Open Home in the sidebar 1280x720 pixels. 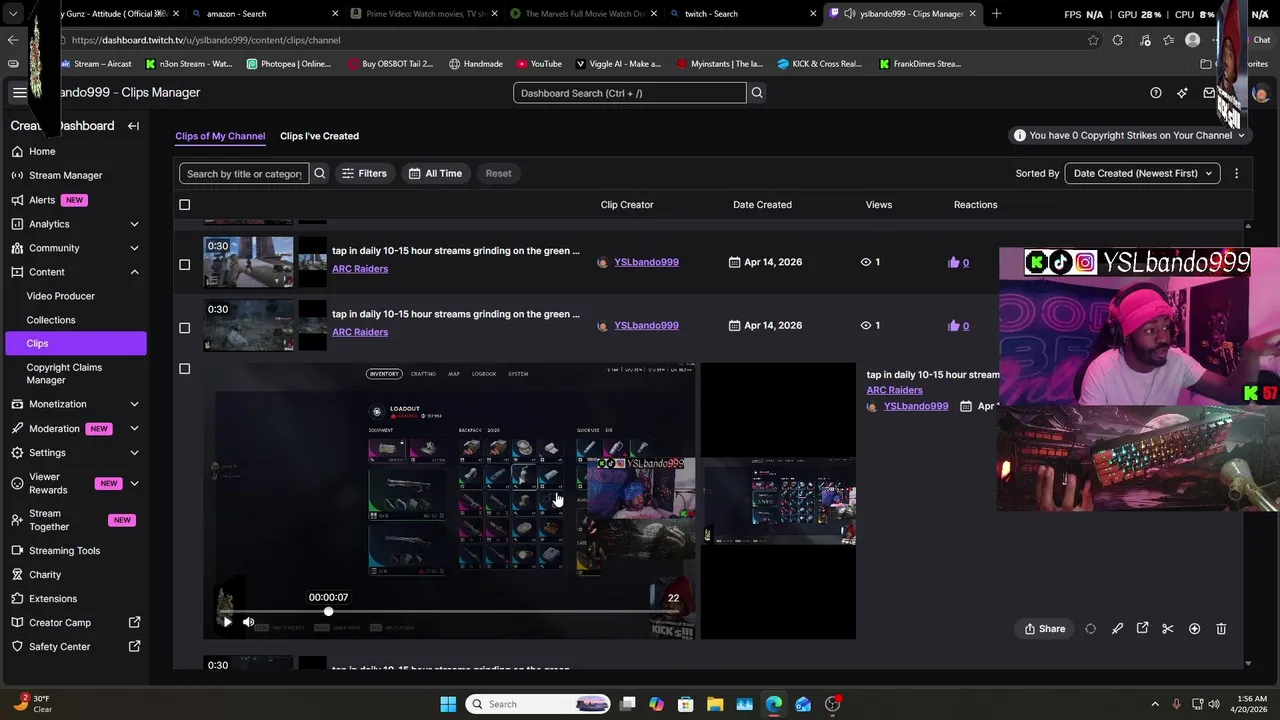pos(41,151)
